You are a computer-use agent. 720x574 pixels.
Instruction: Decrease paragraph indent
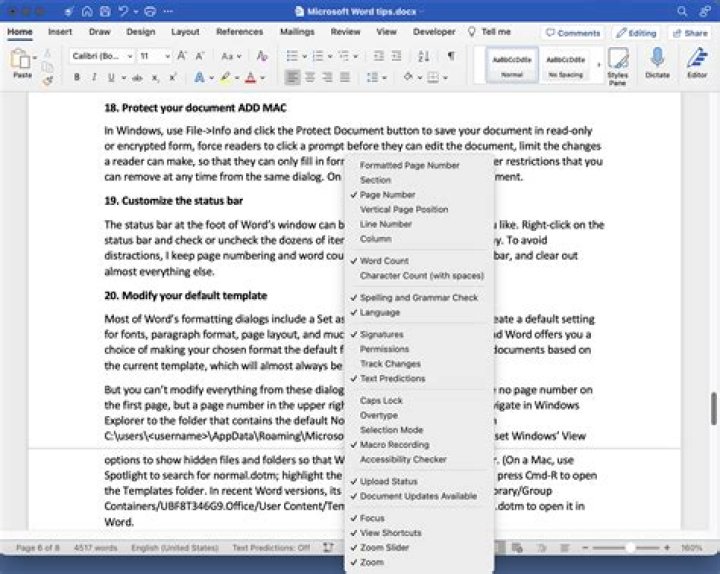tap(378, 56)
